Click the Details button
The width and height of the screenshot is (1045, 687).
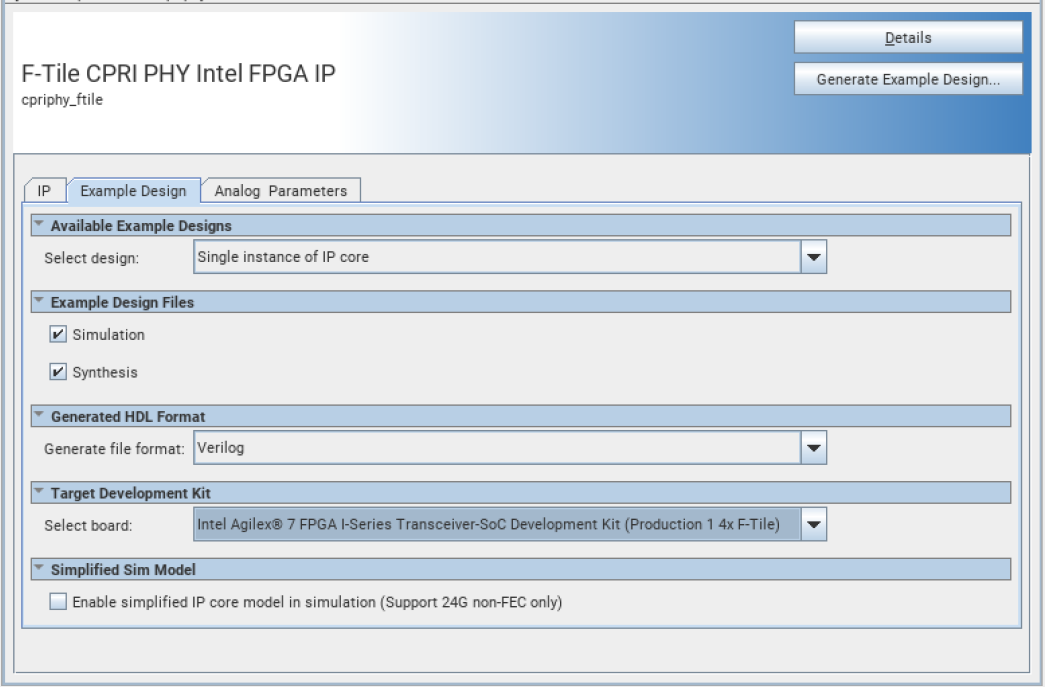(x=908, y=38)
